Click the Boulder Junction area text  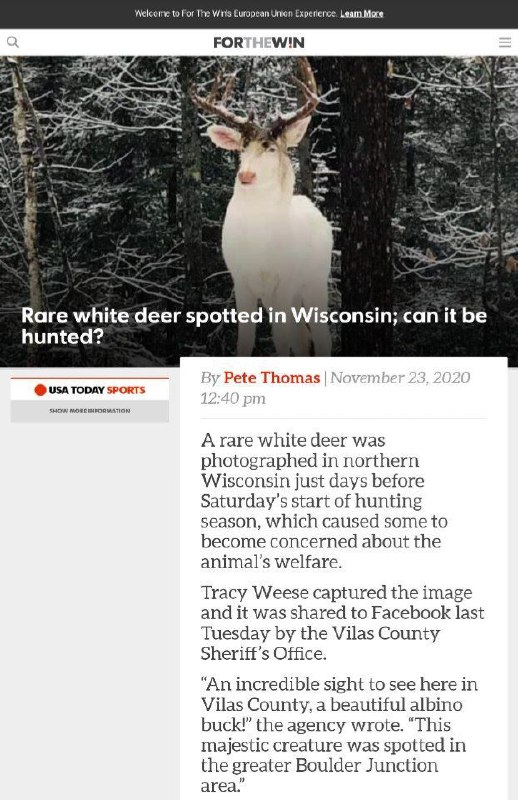[320, 776]
